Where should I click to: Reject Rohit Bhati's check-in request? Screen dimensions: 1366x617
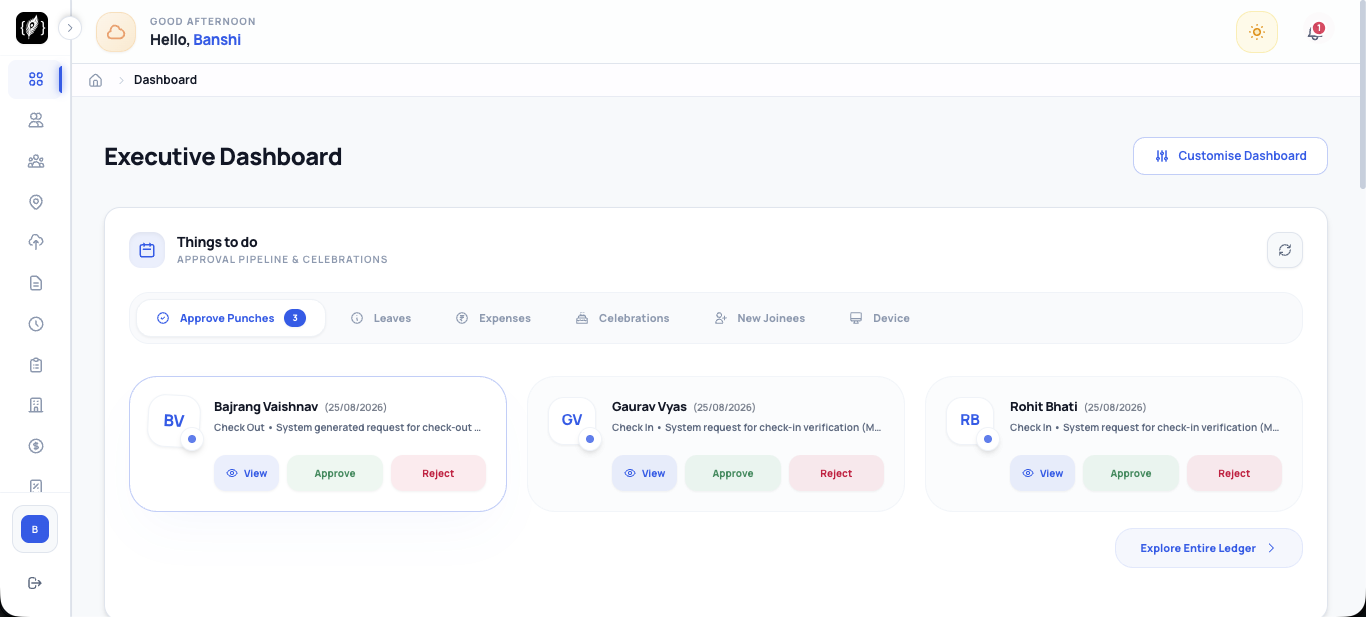[1234, 474]
